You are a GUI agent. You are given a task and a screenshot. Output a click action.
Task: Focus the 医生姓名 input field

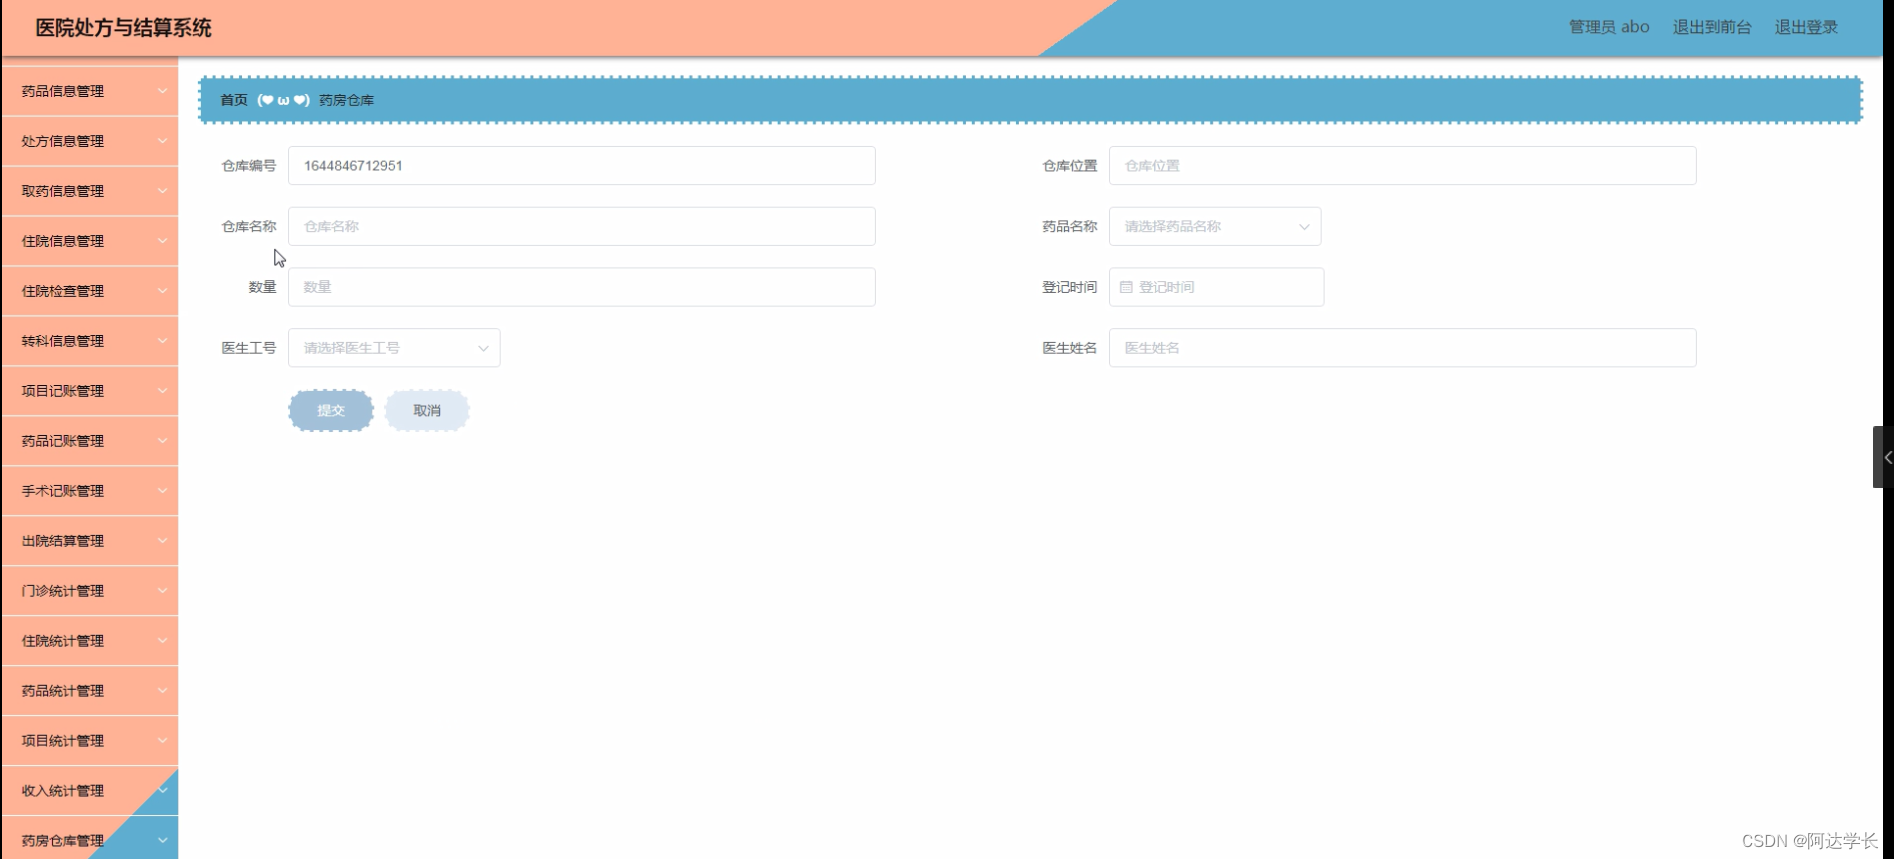coord(1402,348)
